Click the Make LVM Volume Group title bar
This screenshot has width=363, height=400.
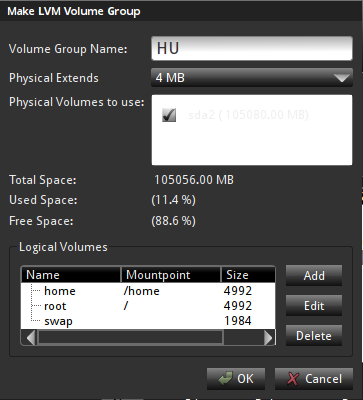pyautogui.click(x=181, y=11)
